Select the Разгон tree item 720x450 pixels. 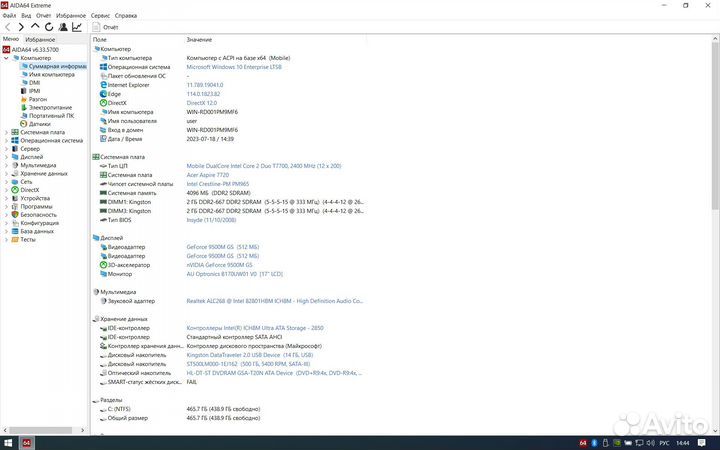[34, 99]
